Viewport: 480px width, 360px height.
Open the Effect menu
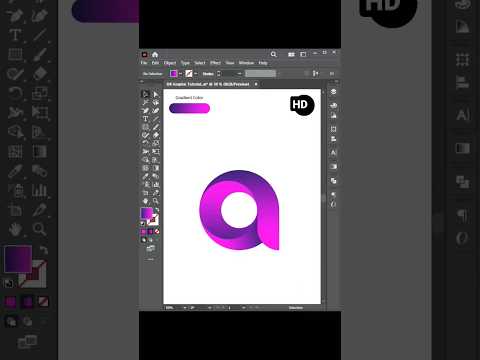pos(215,63)
